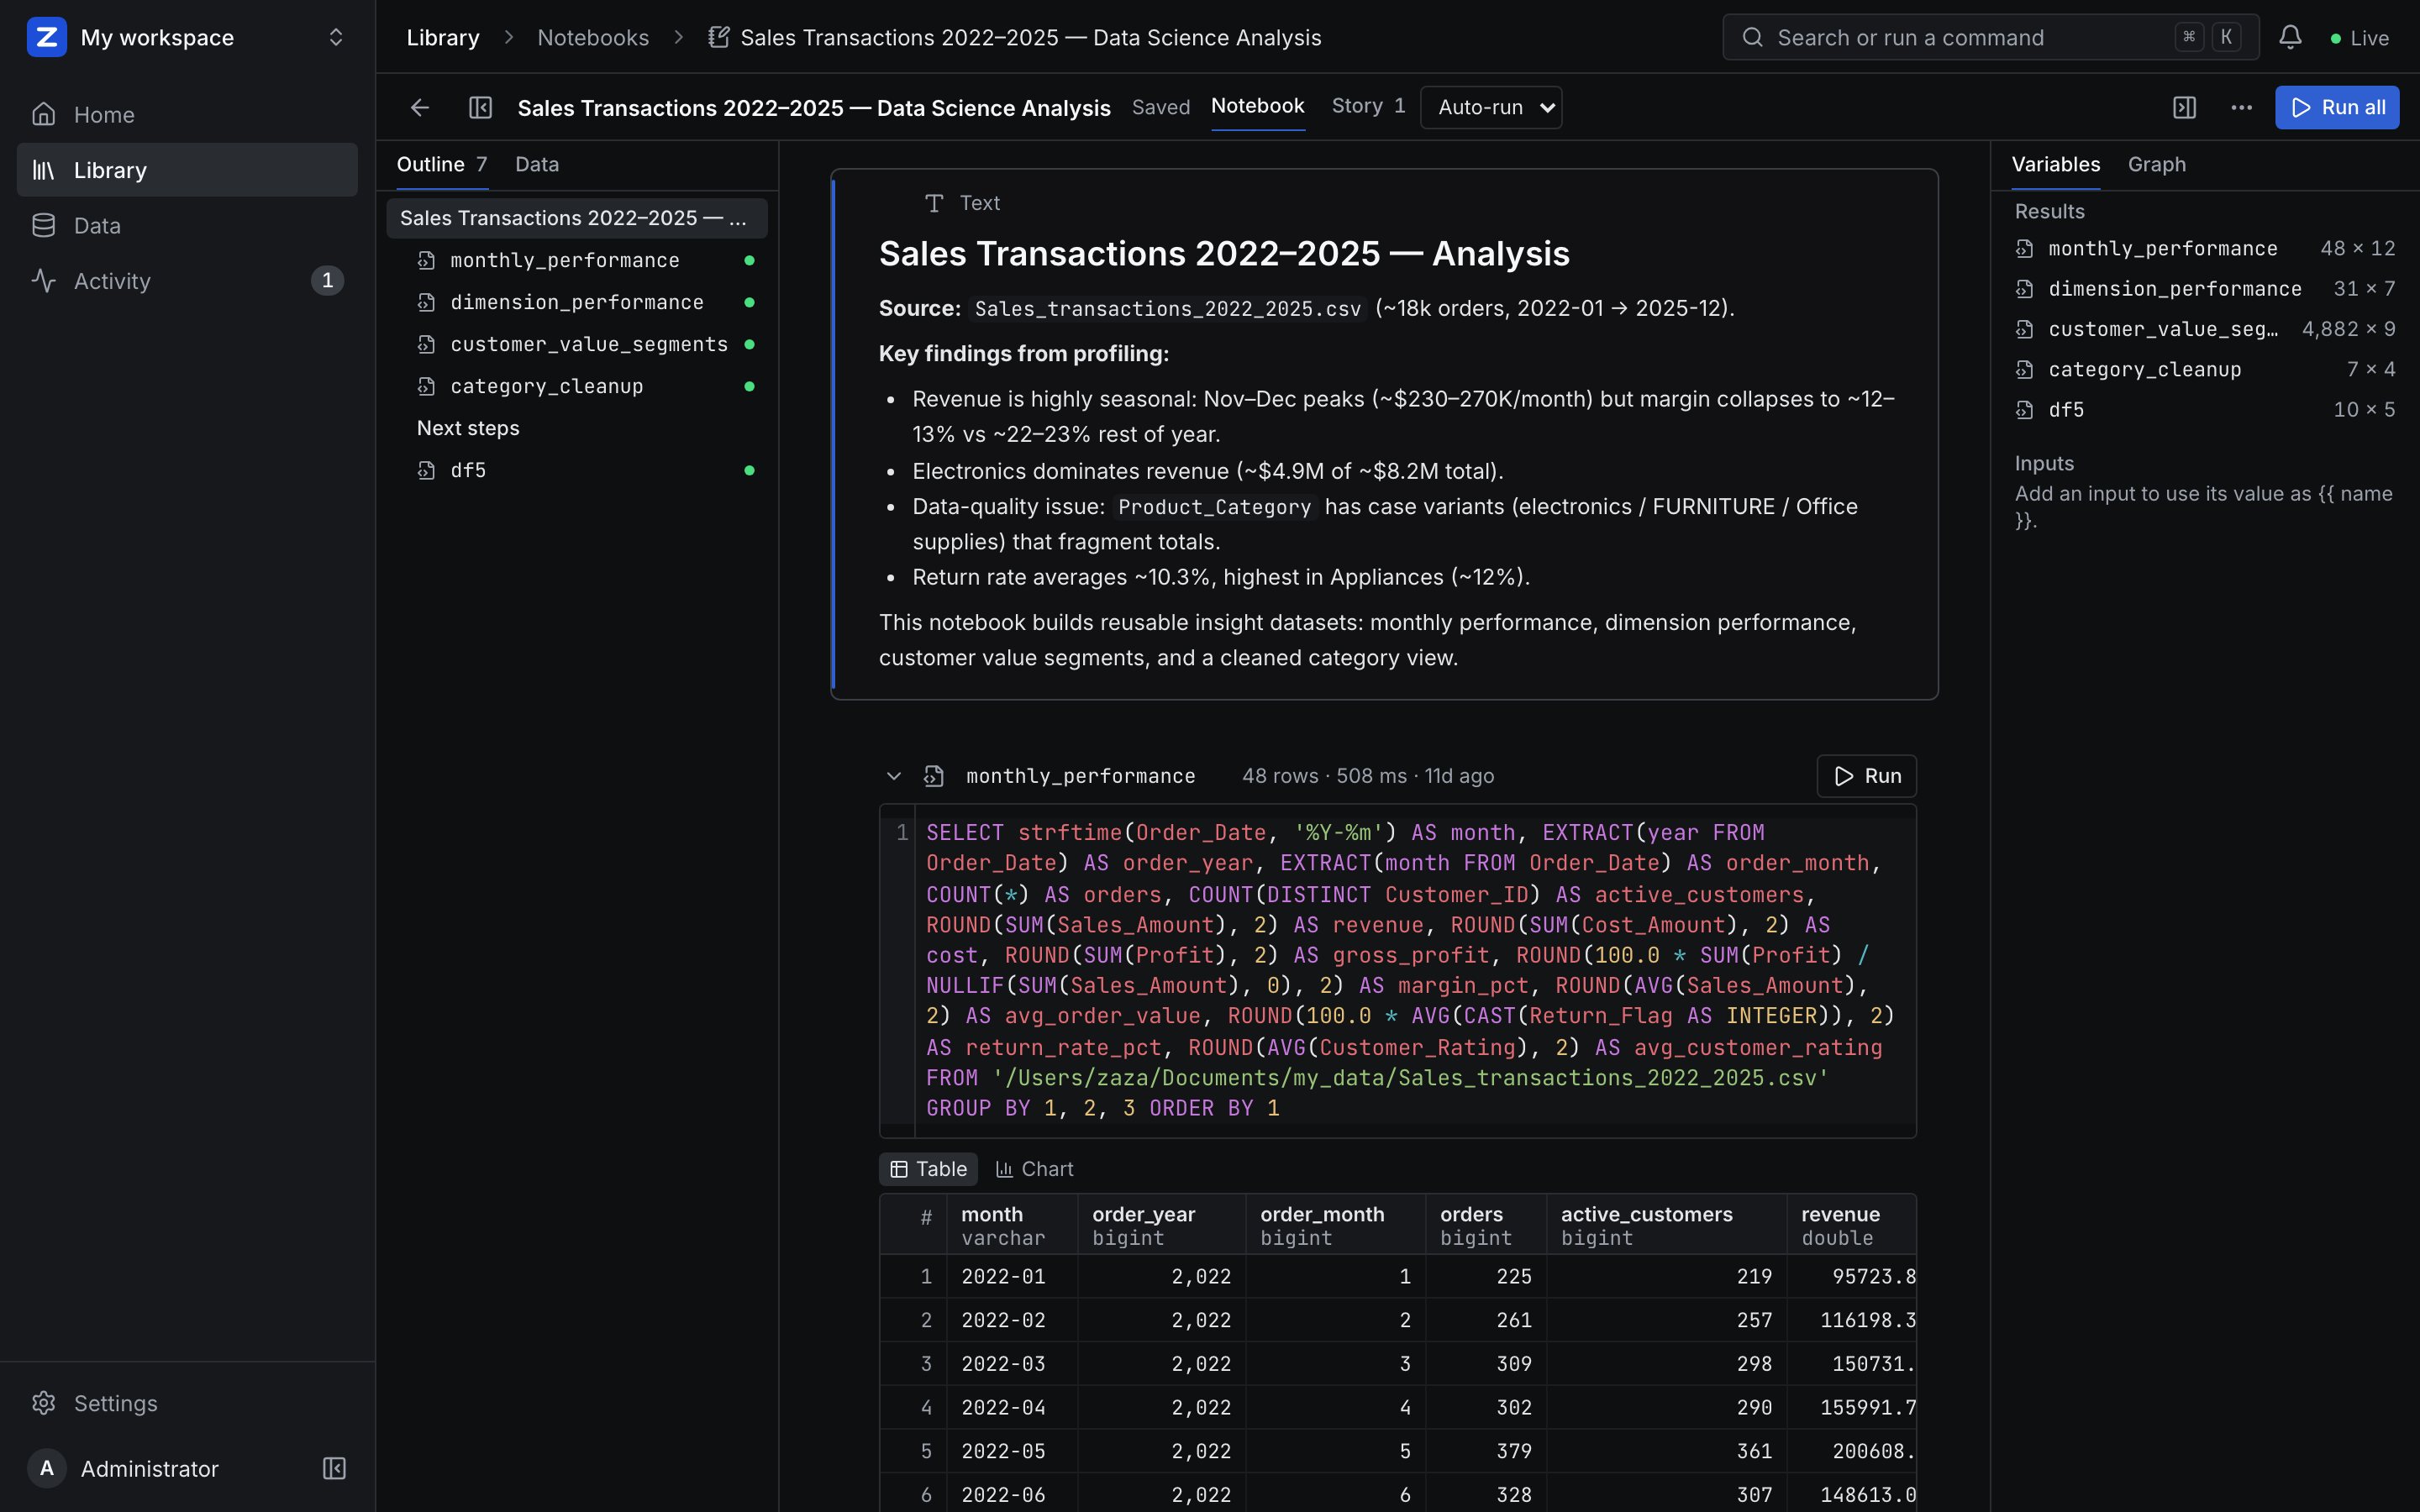Switch to the Data tab in outline panel
This screenshot has height=1512, width=2420.
click(537, 164)
